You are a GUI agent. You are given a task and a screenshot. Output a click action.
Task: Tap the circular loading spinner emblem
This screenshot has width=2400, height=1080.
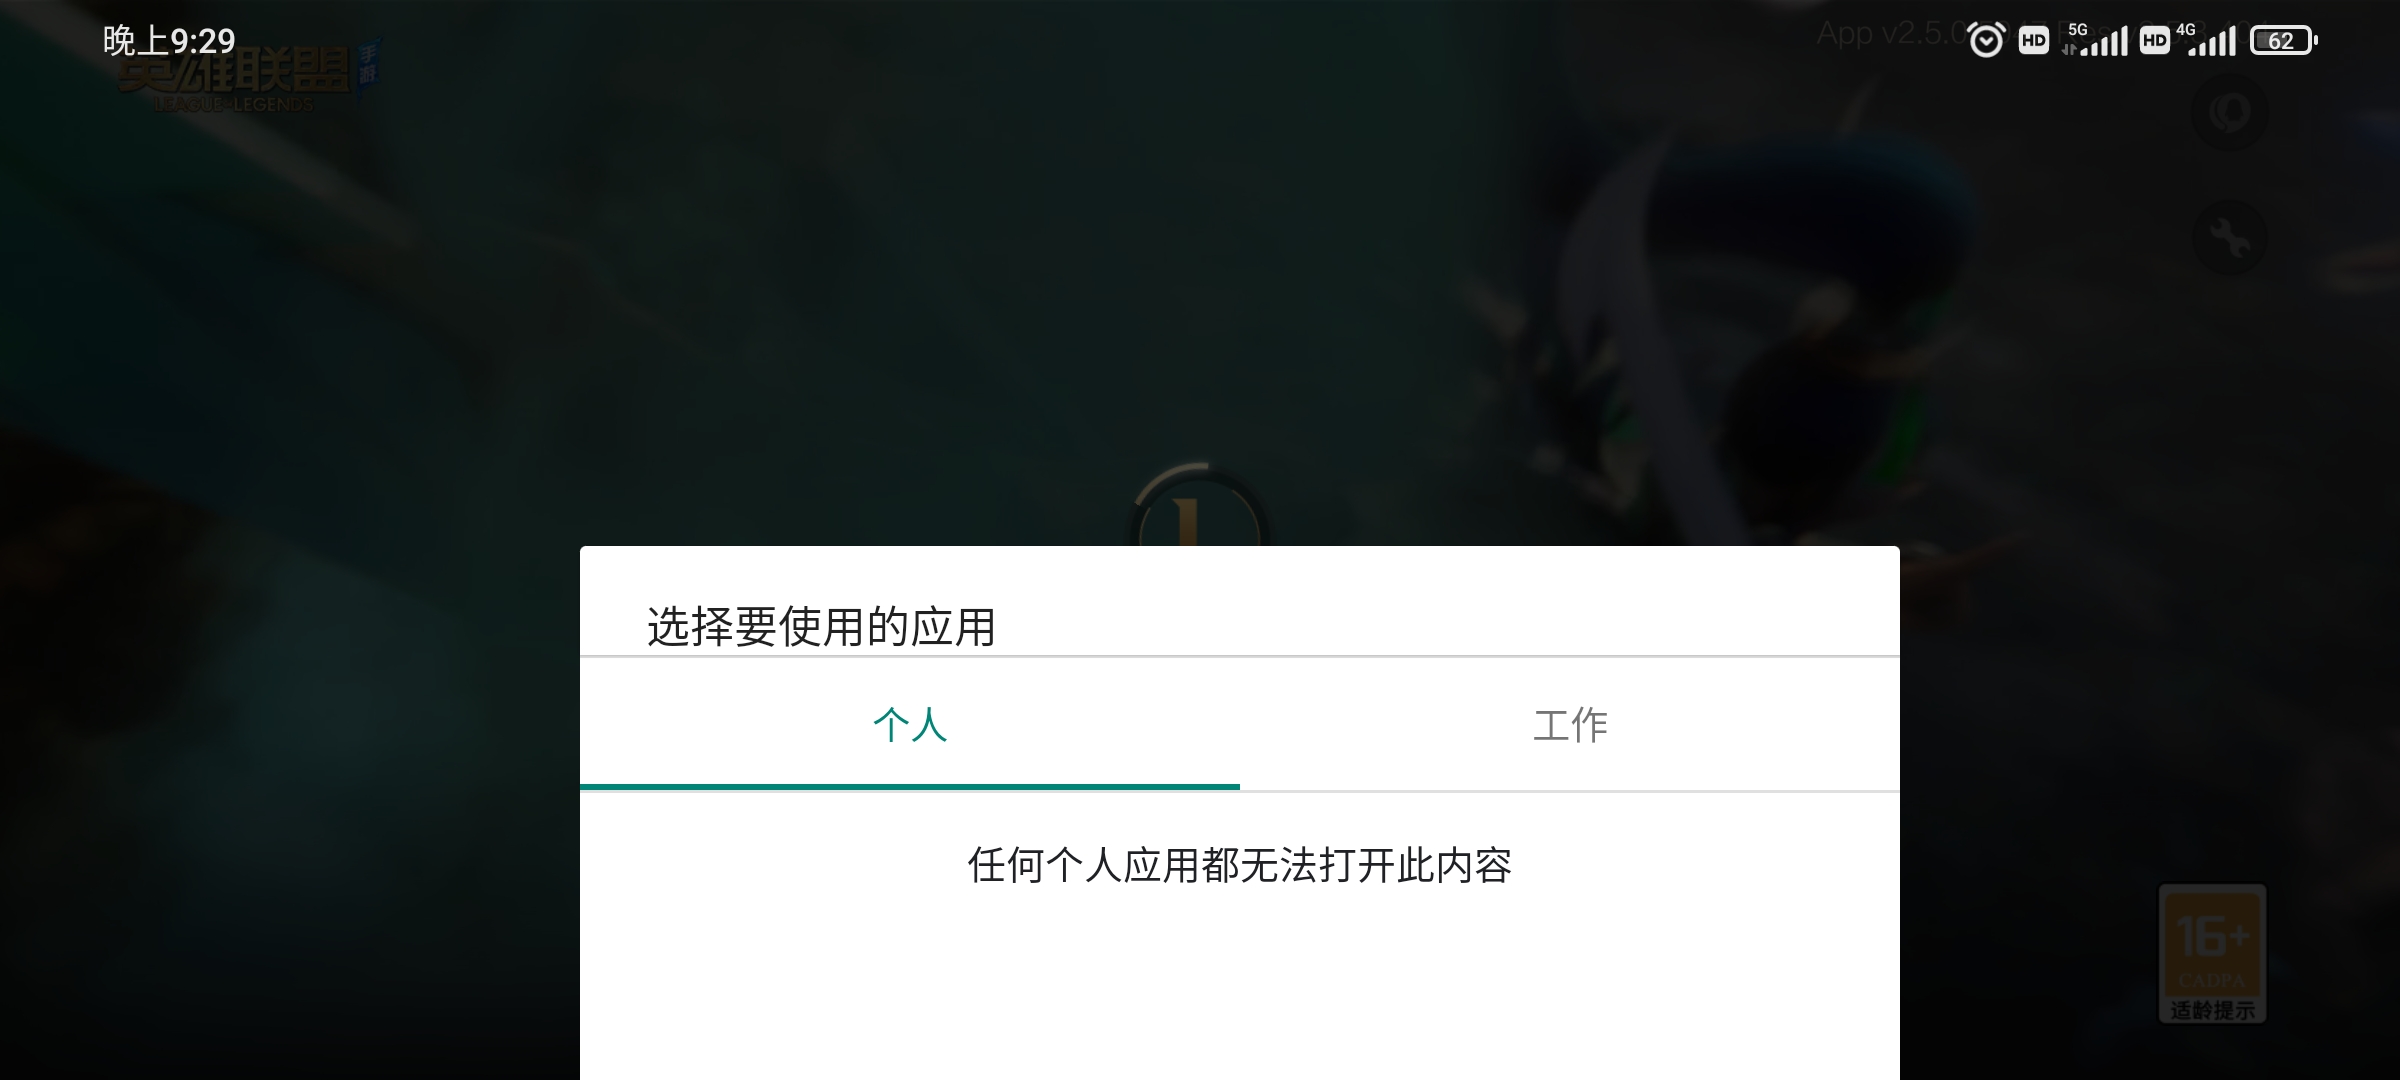point(1199,505)
